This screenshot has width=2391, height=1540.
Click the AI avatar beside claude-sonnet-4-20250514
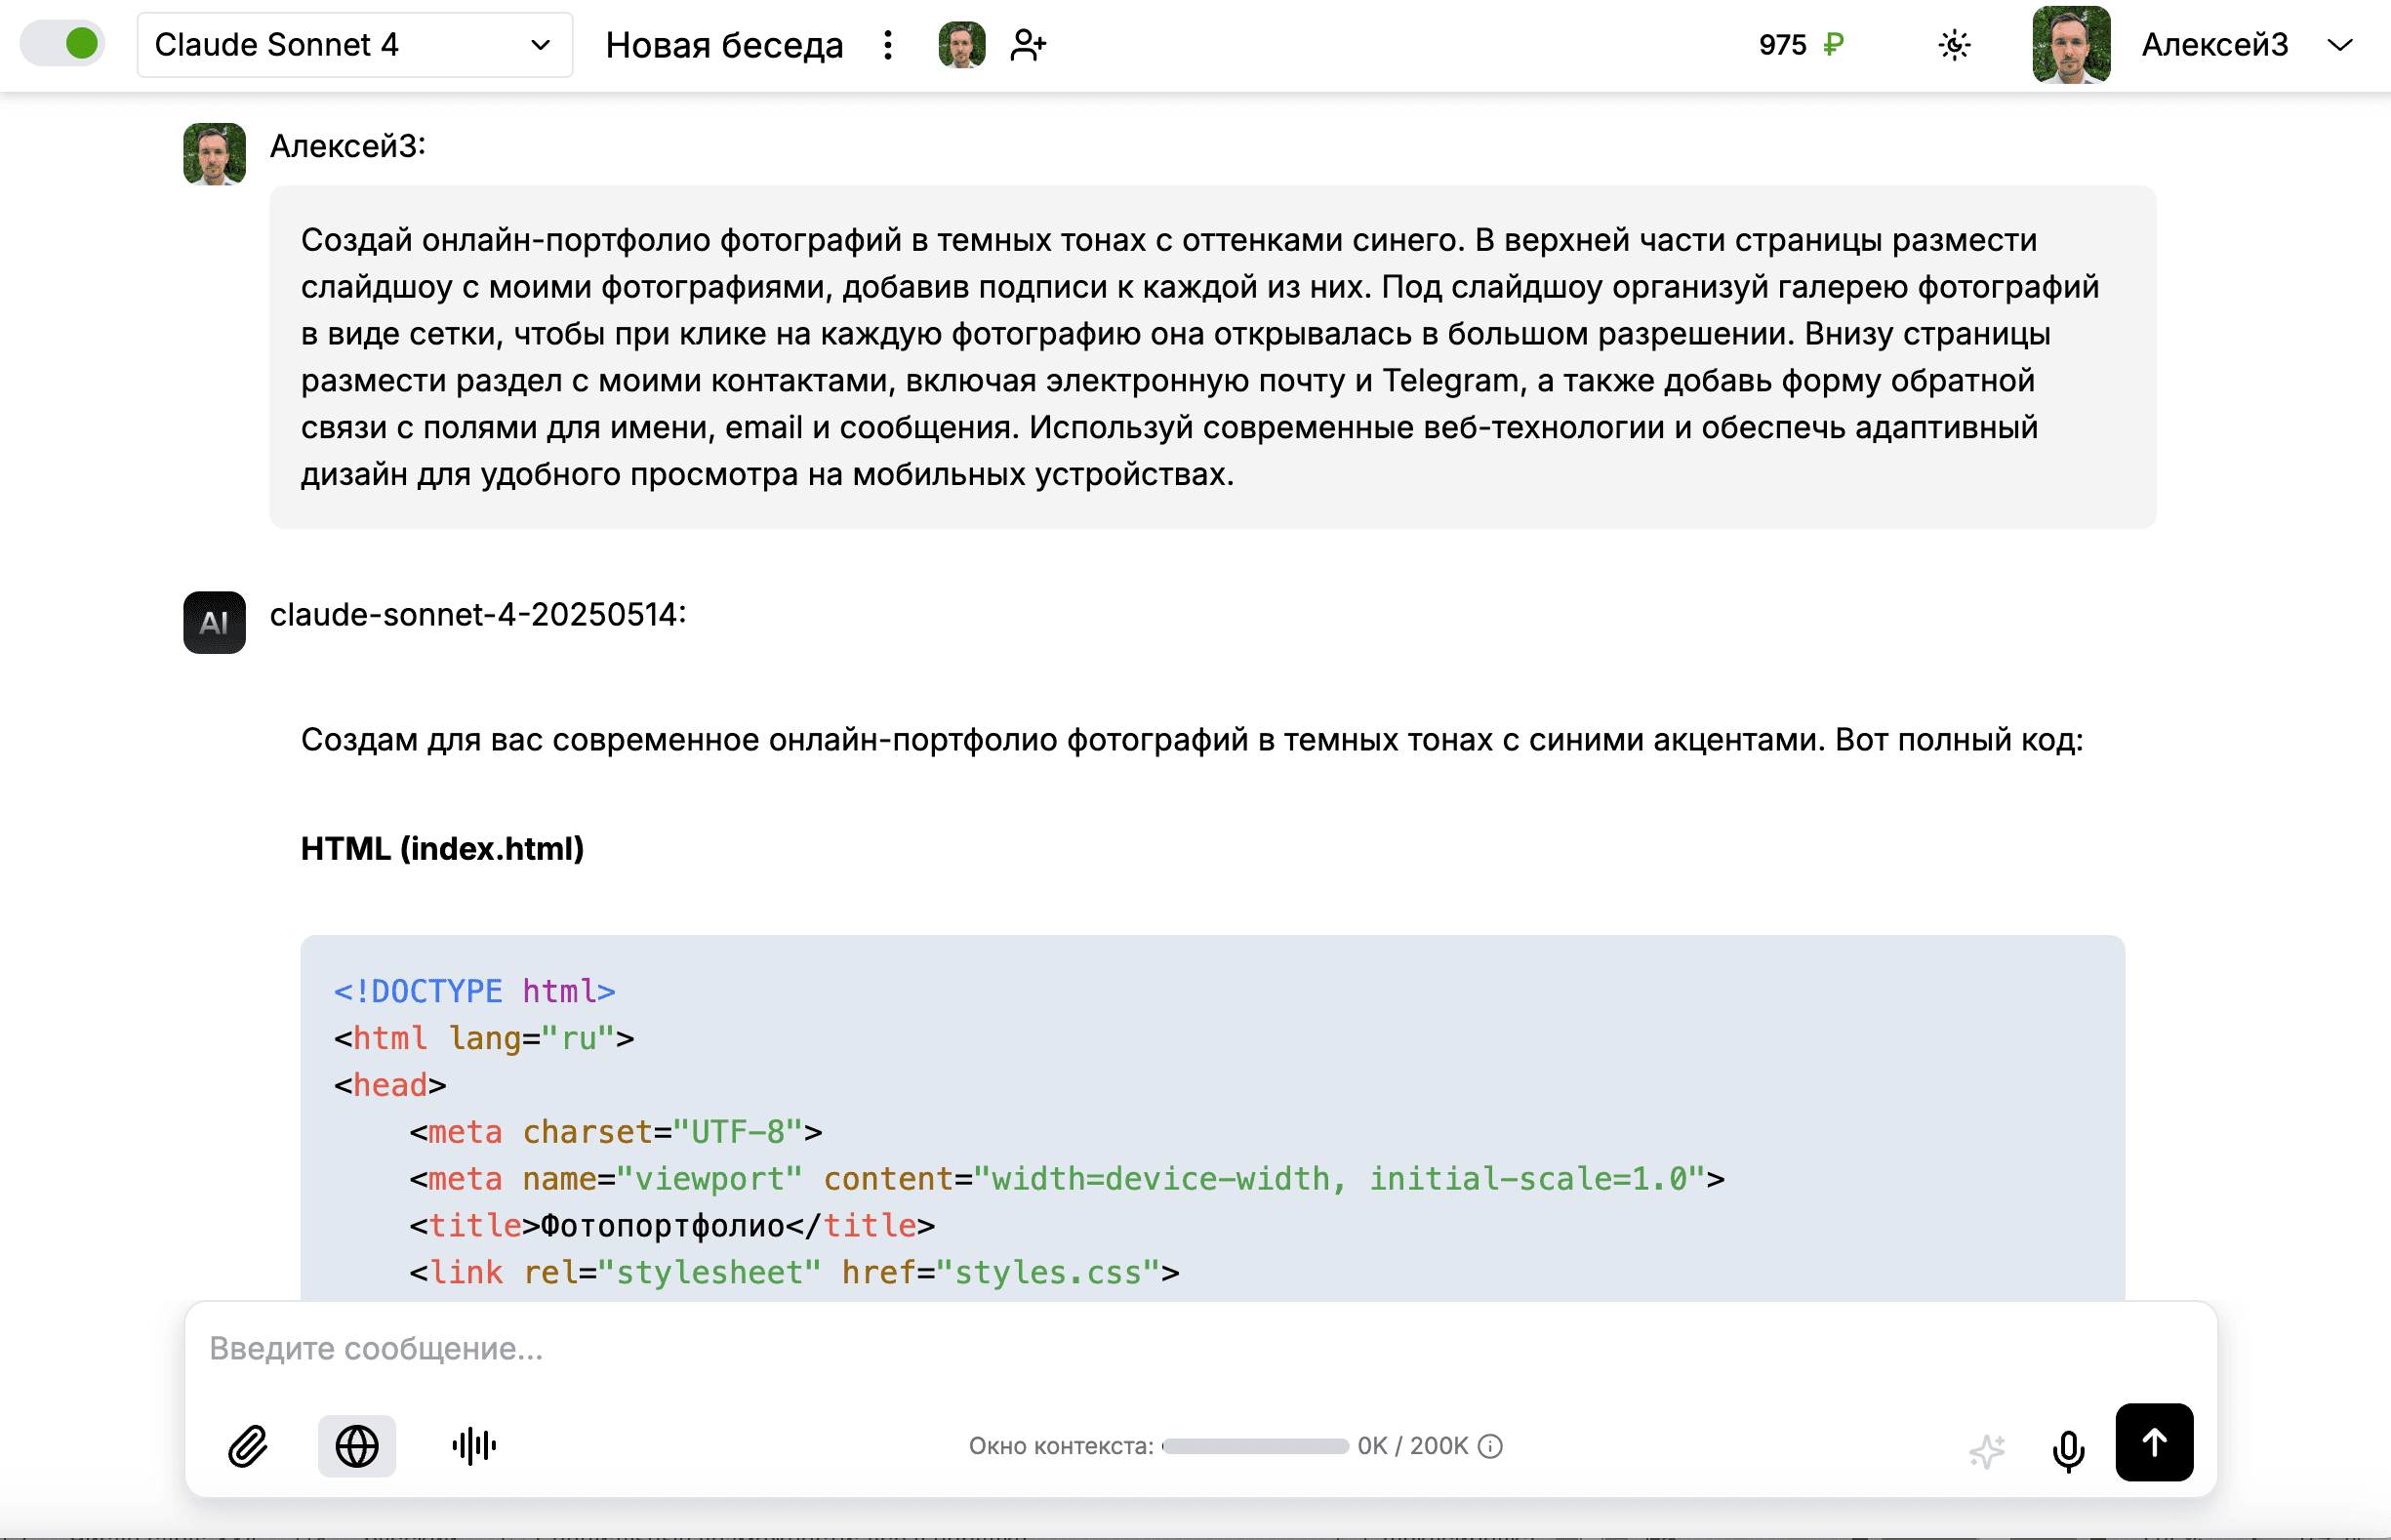click(213, 623)
